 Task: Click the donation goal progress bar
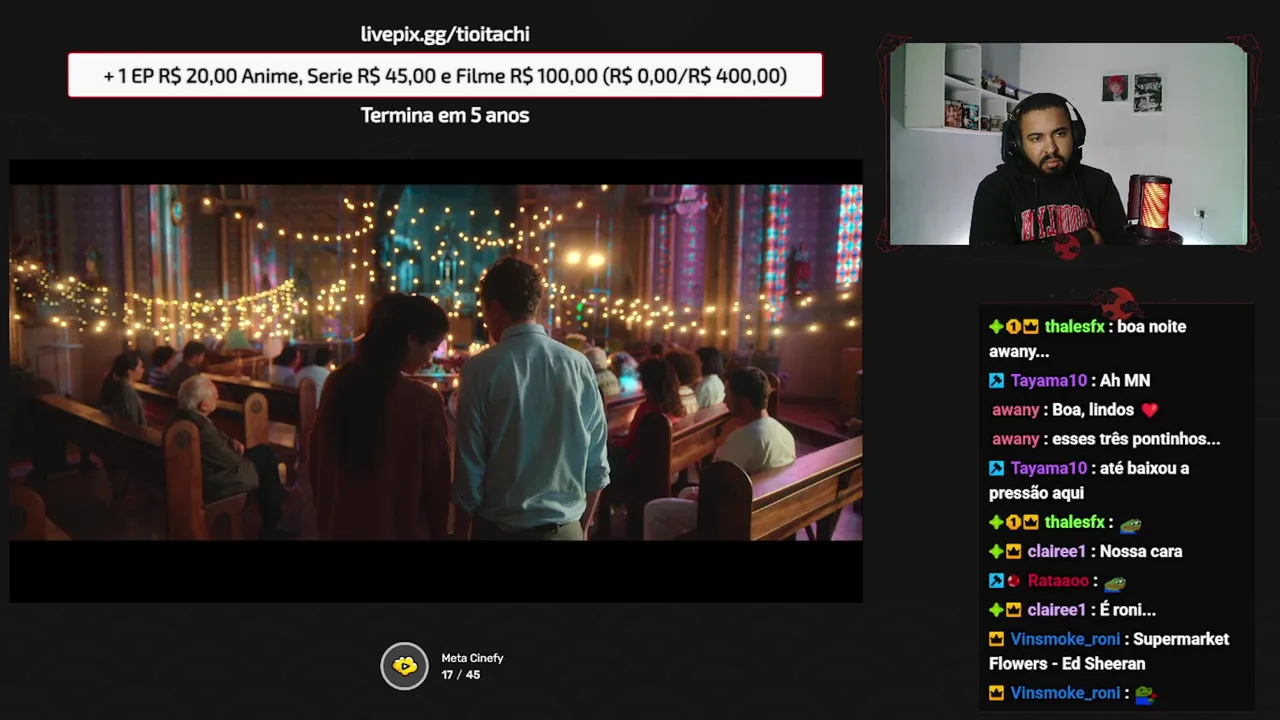(x=445, y=75)
